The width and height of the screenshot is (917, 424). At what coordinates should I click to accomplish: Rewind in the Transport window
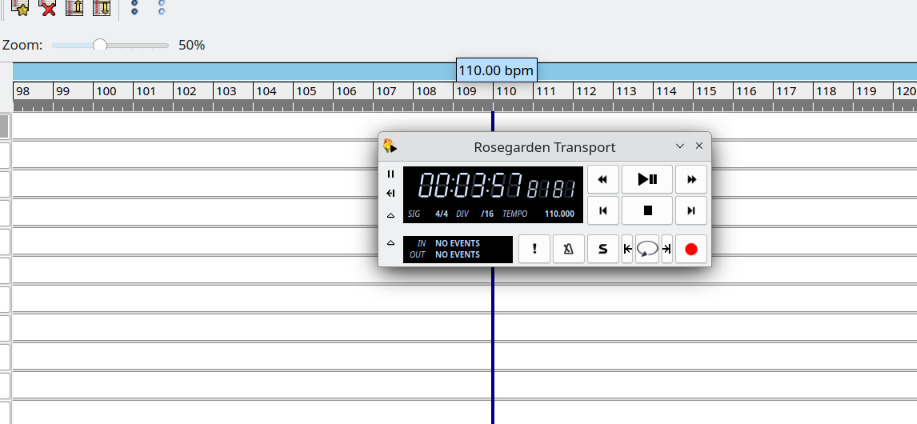(602, 180)
